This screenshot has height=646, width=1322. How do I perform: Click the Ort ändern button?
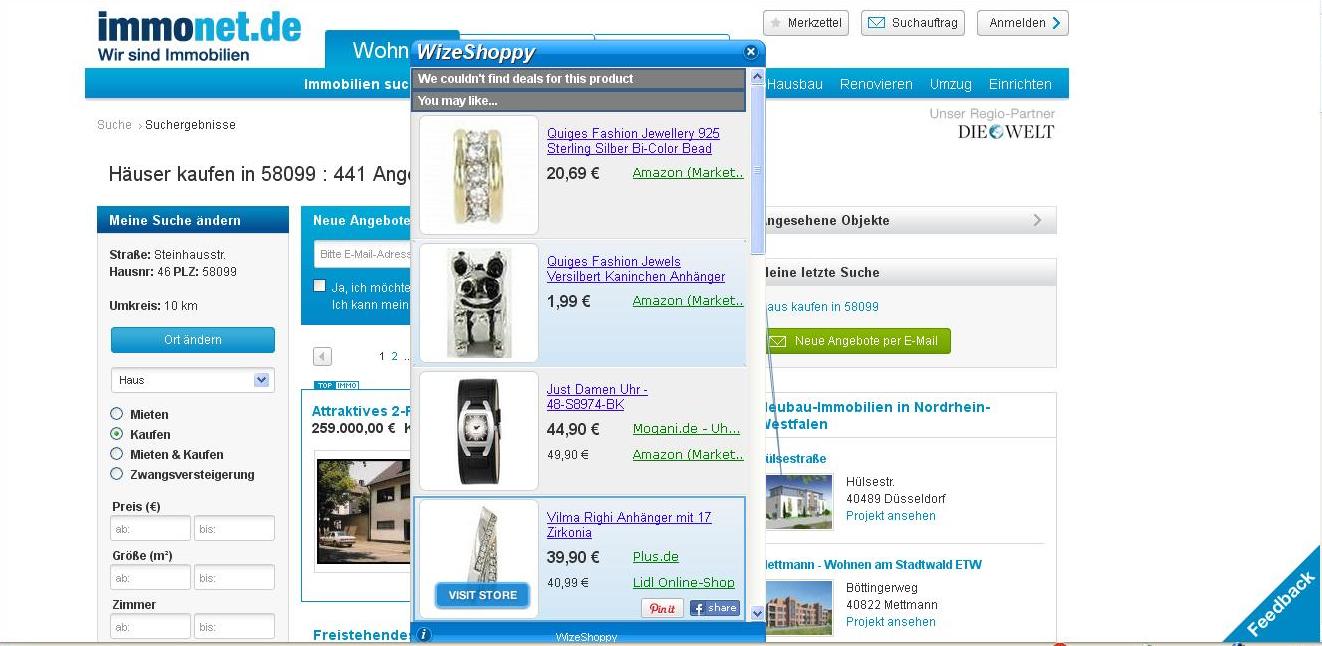[193, 340]
